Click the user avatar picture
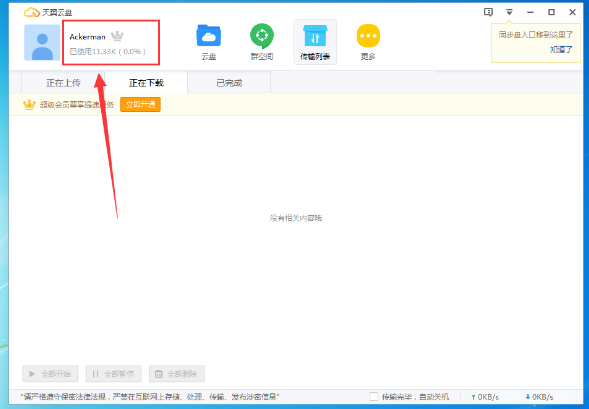This screenshot has height=409, width=589. click(x=42, y=42)
